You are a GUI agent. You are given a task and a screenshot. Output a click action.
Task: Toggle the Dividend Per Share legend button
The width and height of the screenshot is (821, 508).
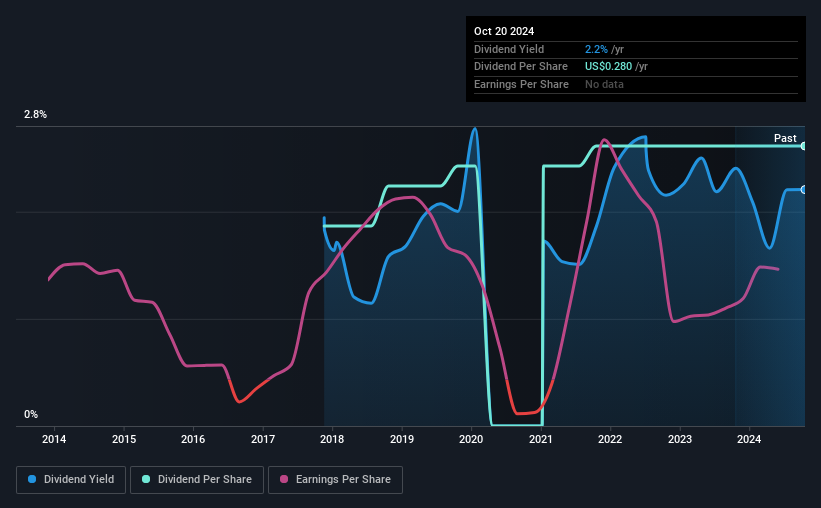pyautogui.click(x=197, y=480)
